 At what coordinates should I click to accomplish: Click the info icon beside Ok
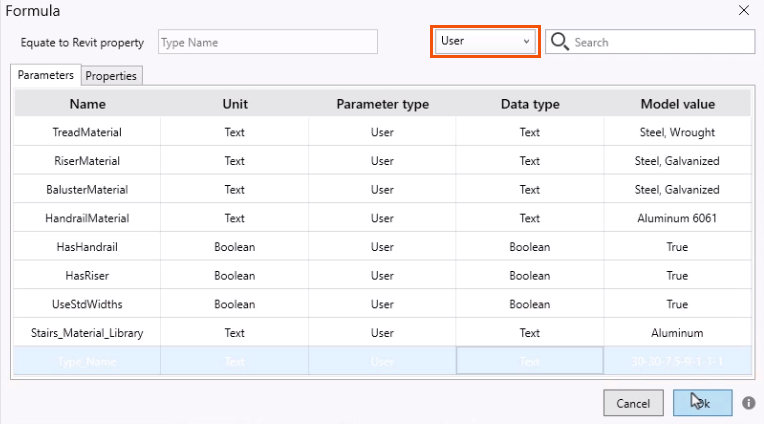749,403
